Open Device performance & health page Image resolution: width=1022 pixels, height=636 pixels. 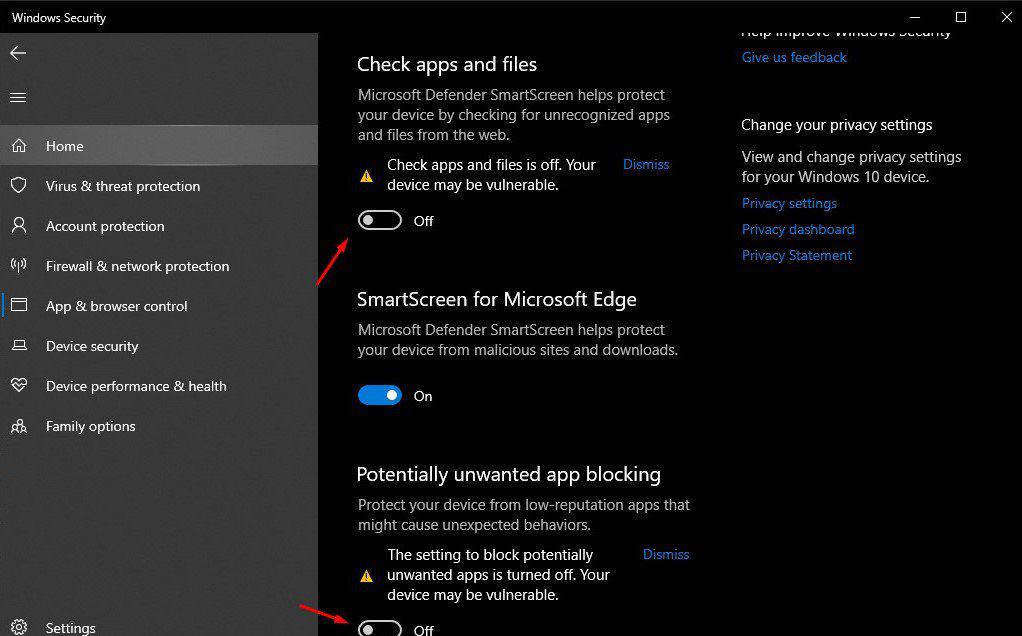159,385
